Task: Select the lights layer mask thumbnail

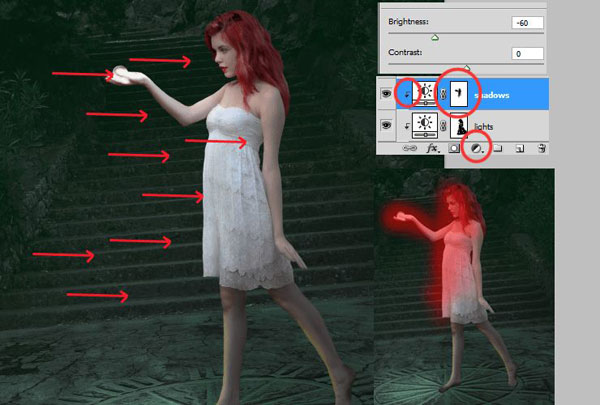Action: (x=459, y=126)
